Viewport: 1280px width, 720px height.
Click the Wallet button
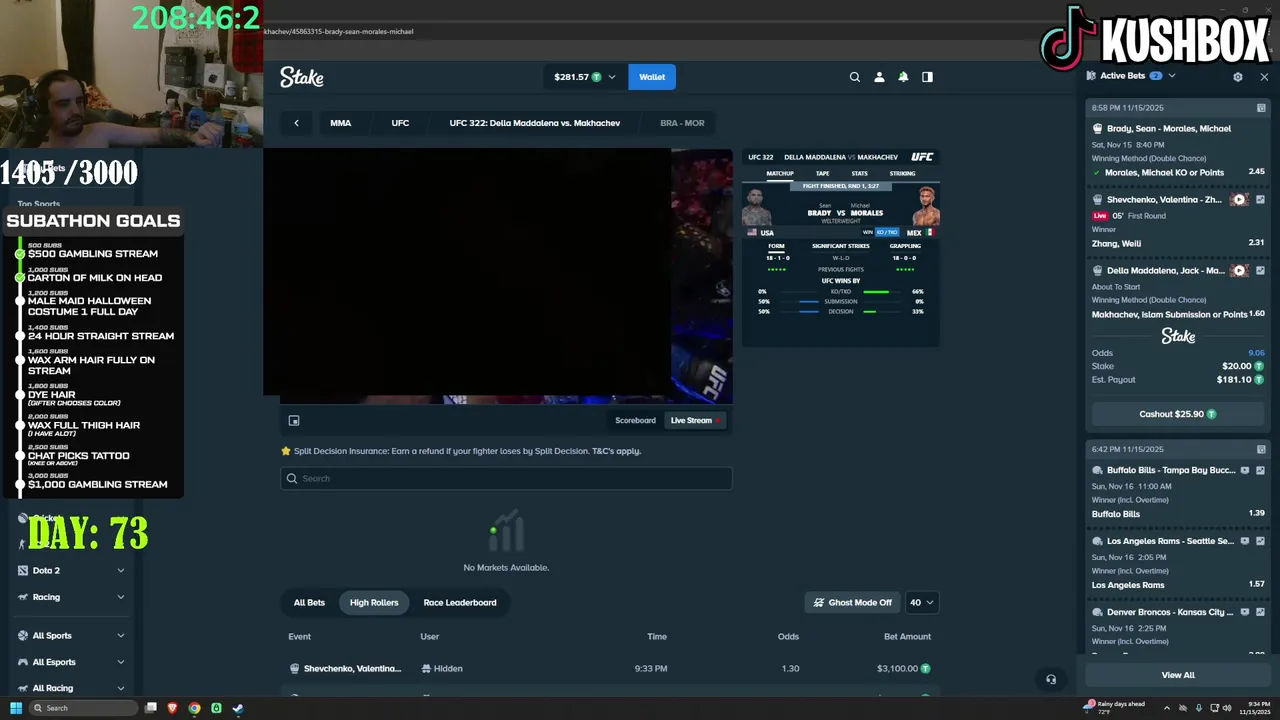(652, 77)
